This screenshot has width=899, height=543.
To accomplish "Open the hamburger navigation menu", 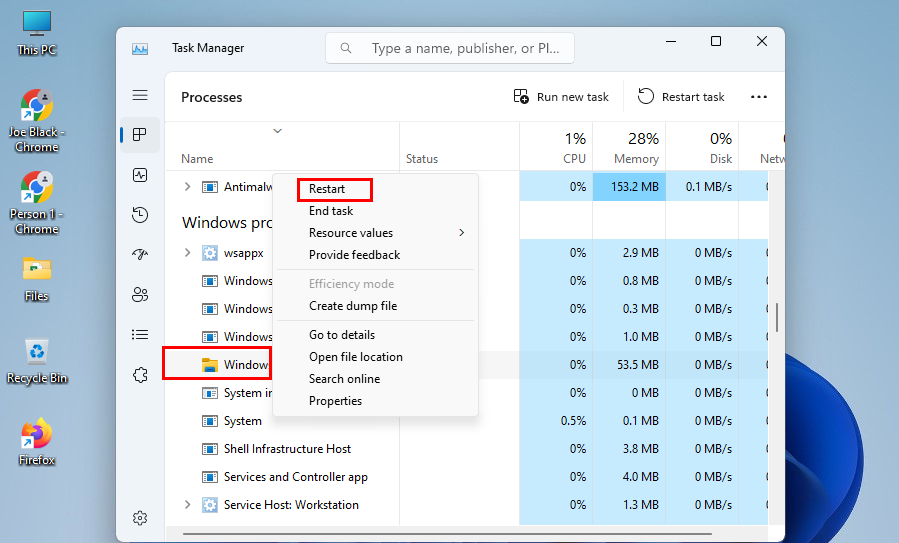I will pyautogui.click(x=140, y=95).
